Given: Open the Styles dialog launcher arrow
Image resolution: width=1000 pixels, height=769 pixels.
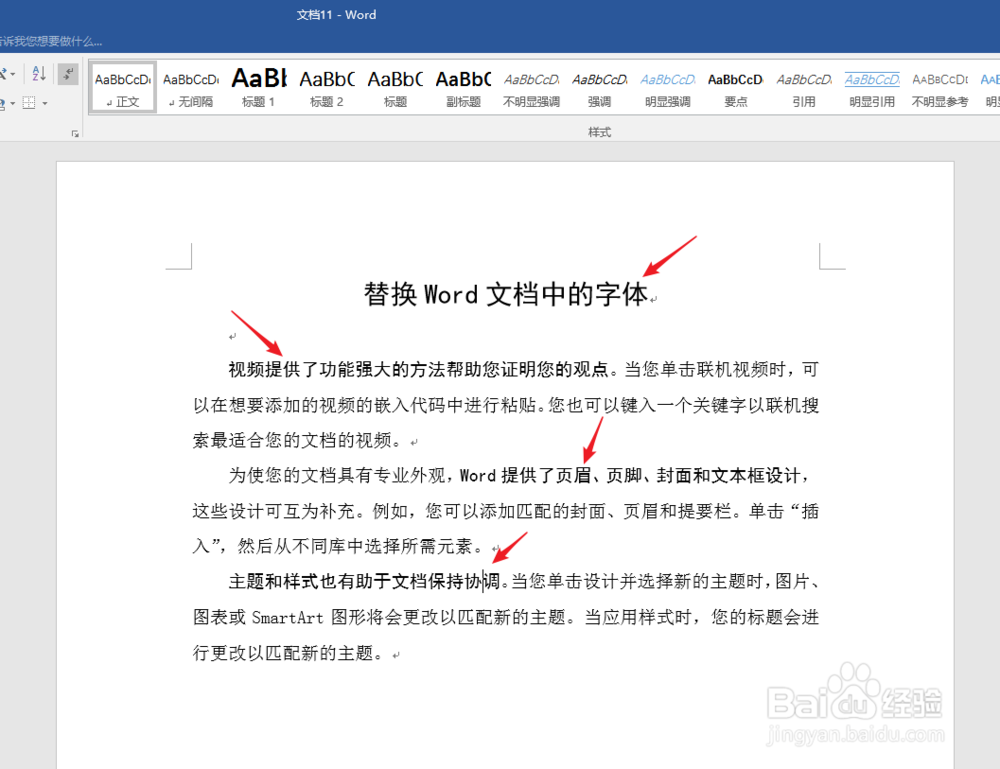Looking at the screenshot, I should [x=76, y=134].
